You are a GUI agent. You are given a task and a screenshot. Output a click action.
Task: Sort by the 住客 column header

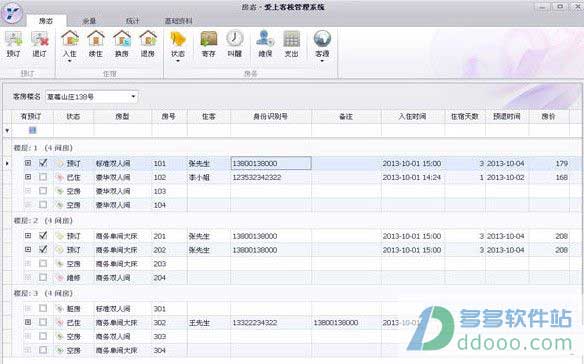click(x=209, y=117)
